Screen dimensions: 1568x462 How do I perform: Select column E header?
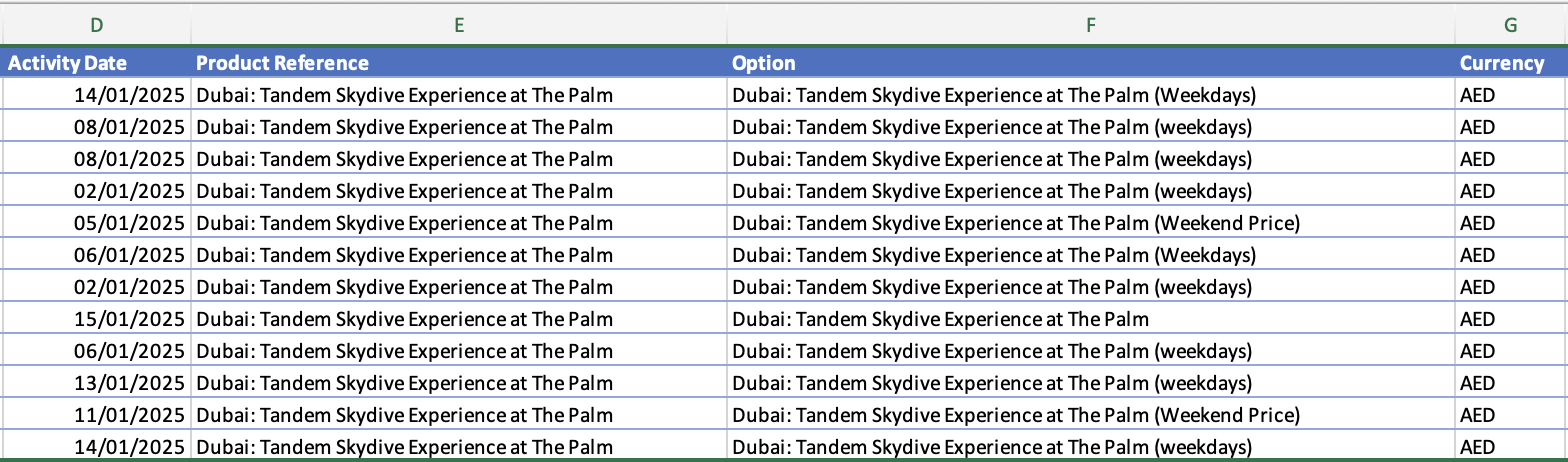click(x=459, y=26)
